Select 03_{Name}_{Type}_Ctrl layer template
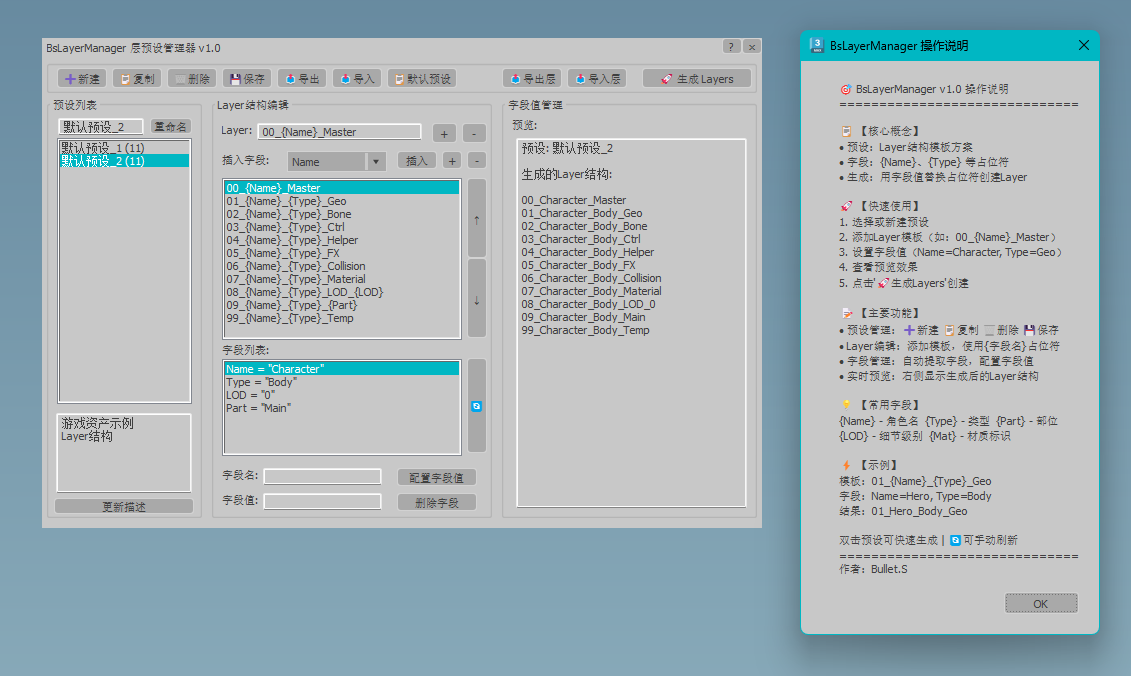Image resolution: width=1131 pixels, height=676 pixels. tap(342, 227)
